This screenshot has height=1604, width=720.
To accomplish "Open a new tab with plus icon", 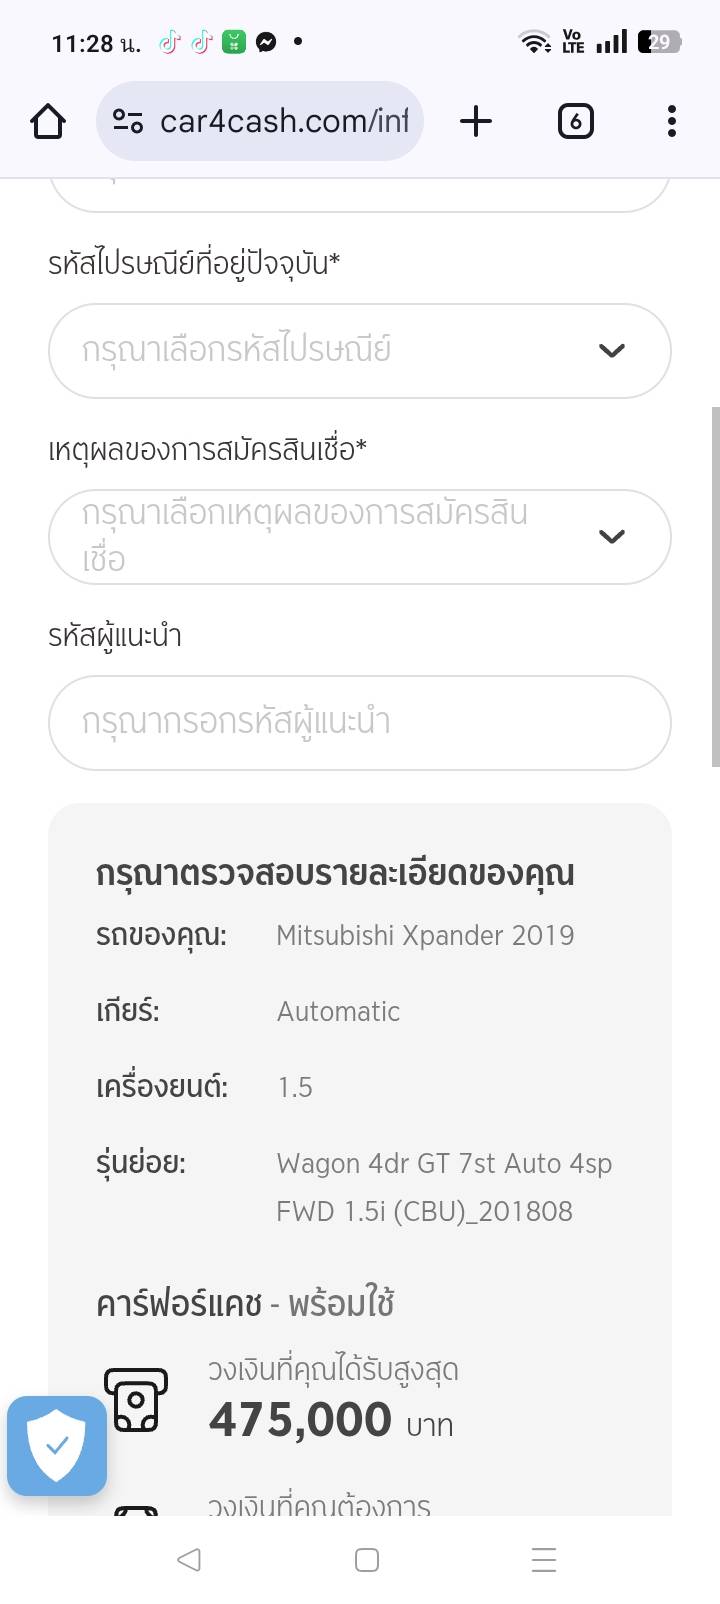I will point(476,122).
